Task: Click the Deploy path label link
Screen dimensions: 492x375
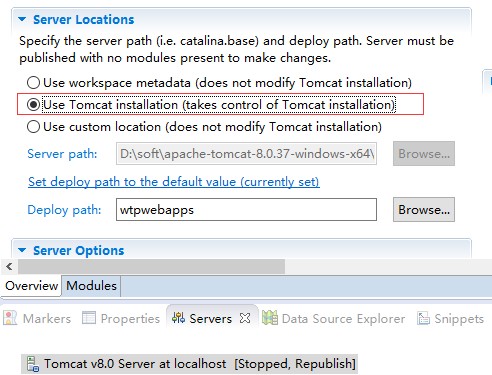Action: point(64,210)
